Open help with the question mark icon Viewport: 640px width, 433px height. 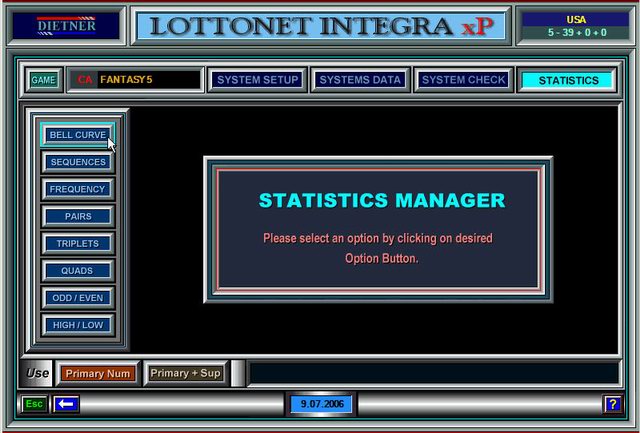tap(612, 404)
